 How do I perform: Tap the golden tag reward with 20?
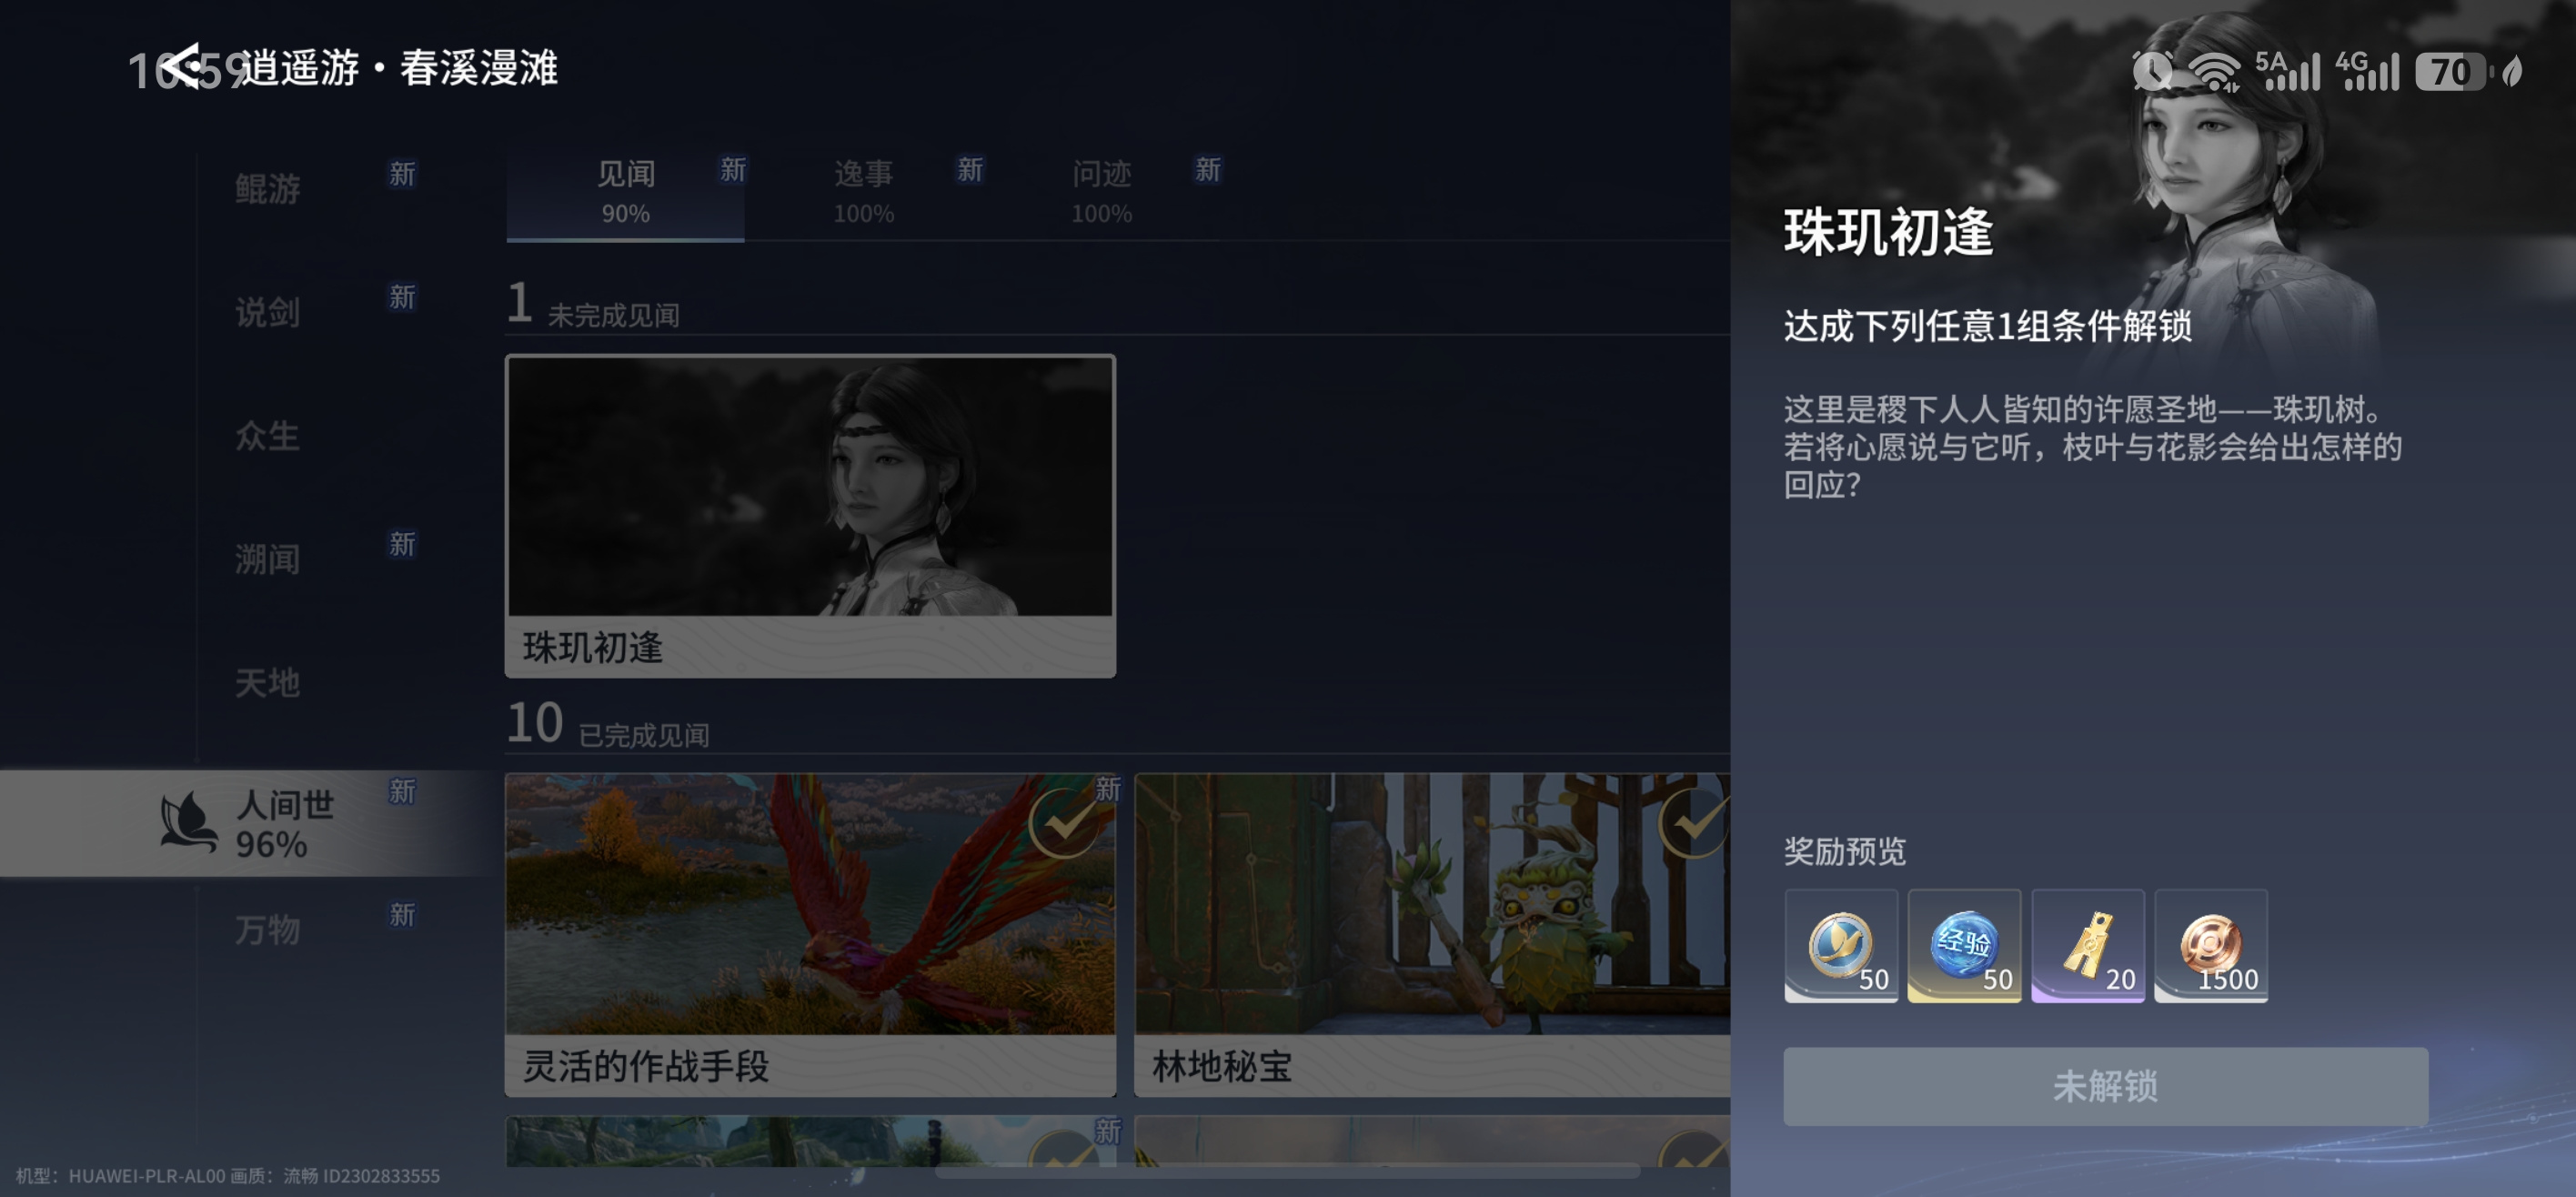point(2088,945)
